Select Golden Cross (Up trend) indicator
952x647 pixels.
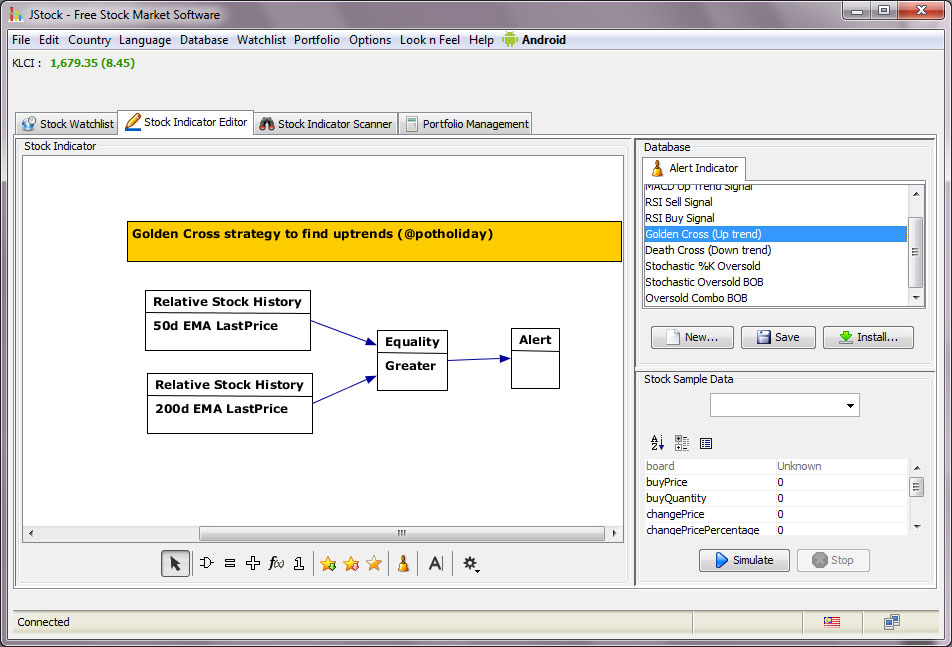coord(775,234)
